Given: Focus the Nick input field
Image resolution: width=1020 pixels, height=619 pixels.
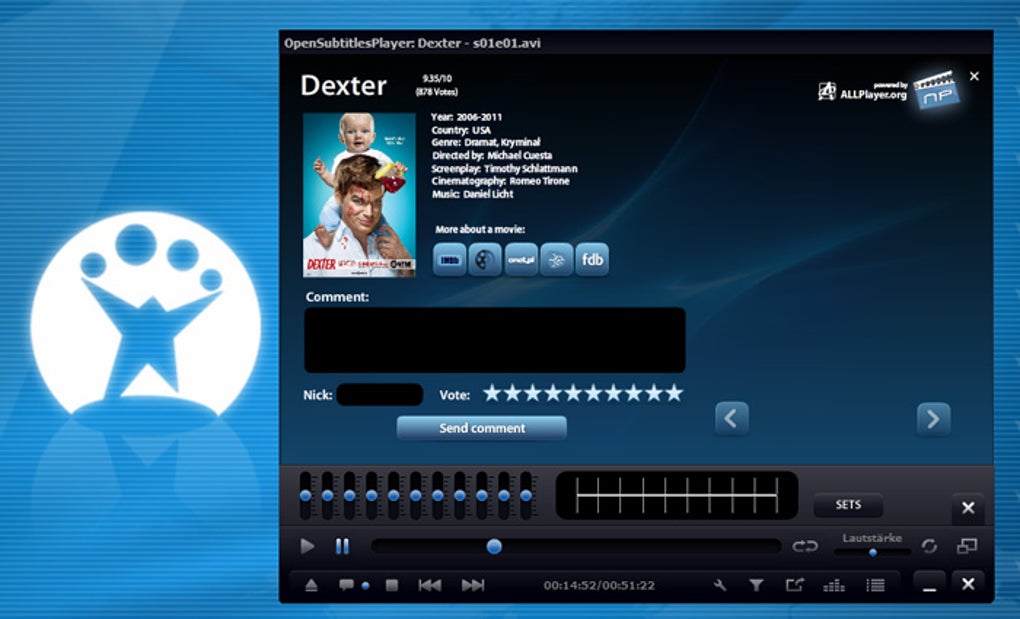Looking at the screenshot, I should [x=380, y=395].
